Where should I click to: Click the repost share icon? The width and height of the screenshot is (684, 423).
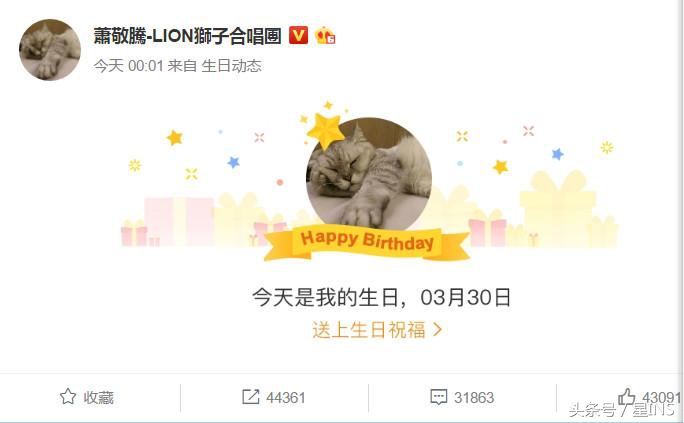click(x=250, y=397)
